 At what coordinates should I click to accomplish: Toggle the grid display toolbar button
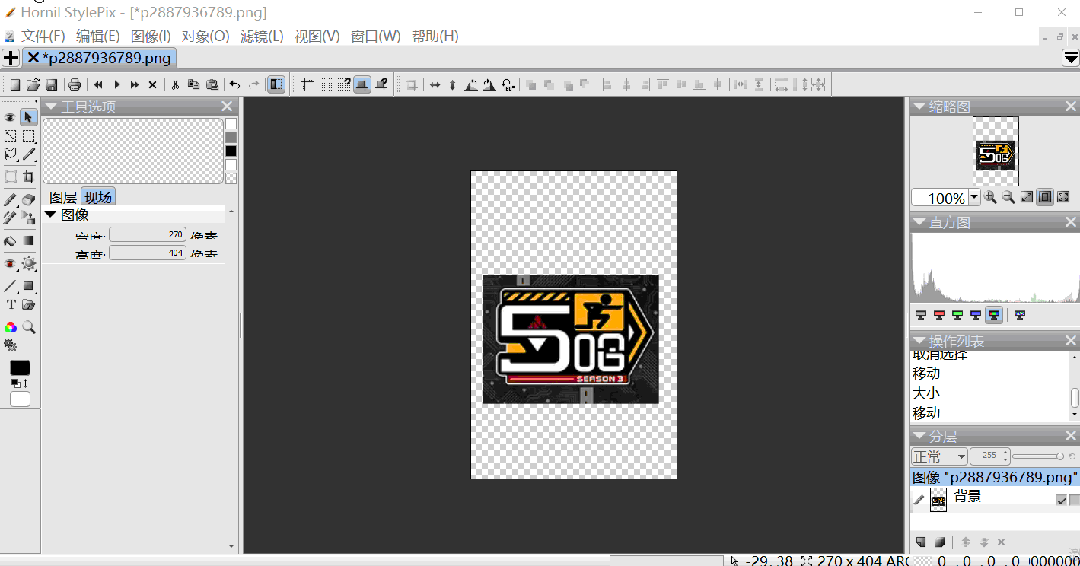(326, 85)
